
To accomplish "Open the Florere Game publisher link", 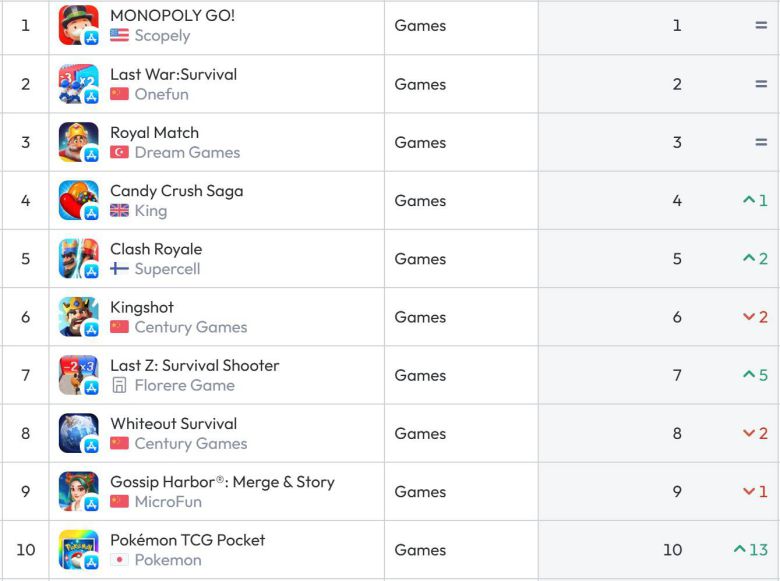I will (x=184, y=385).
